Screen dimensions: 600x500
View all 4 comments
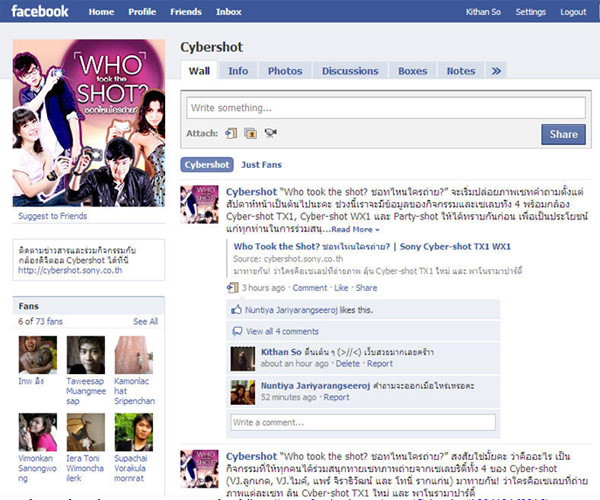(282, 331)
